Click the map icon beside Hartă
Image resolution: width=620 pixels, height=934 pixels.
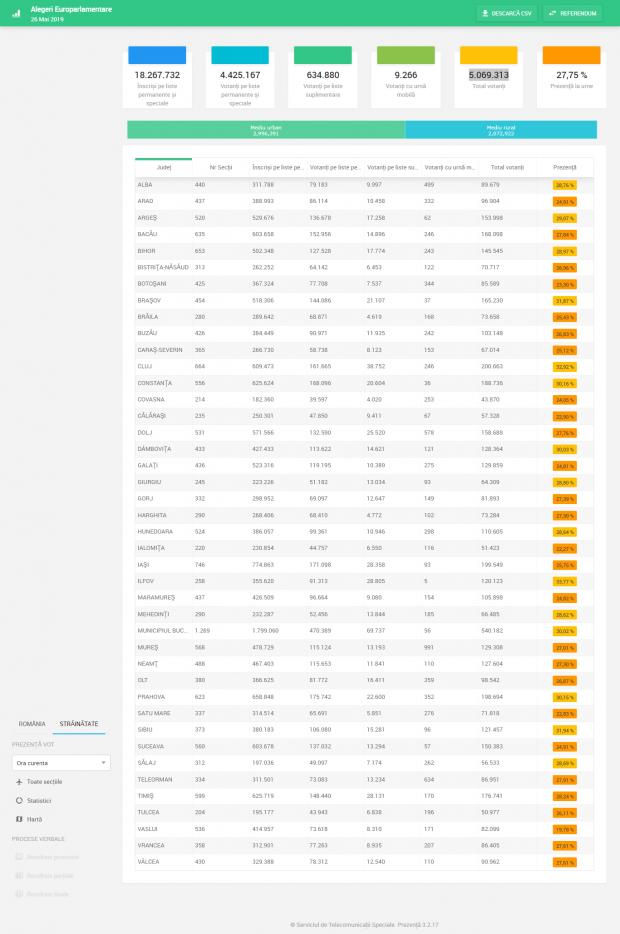19,819
